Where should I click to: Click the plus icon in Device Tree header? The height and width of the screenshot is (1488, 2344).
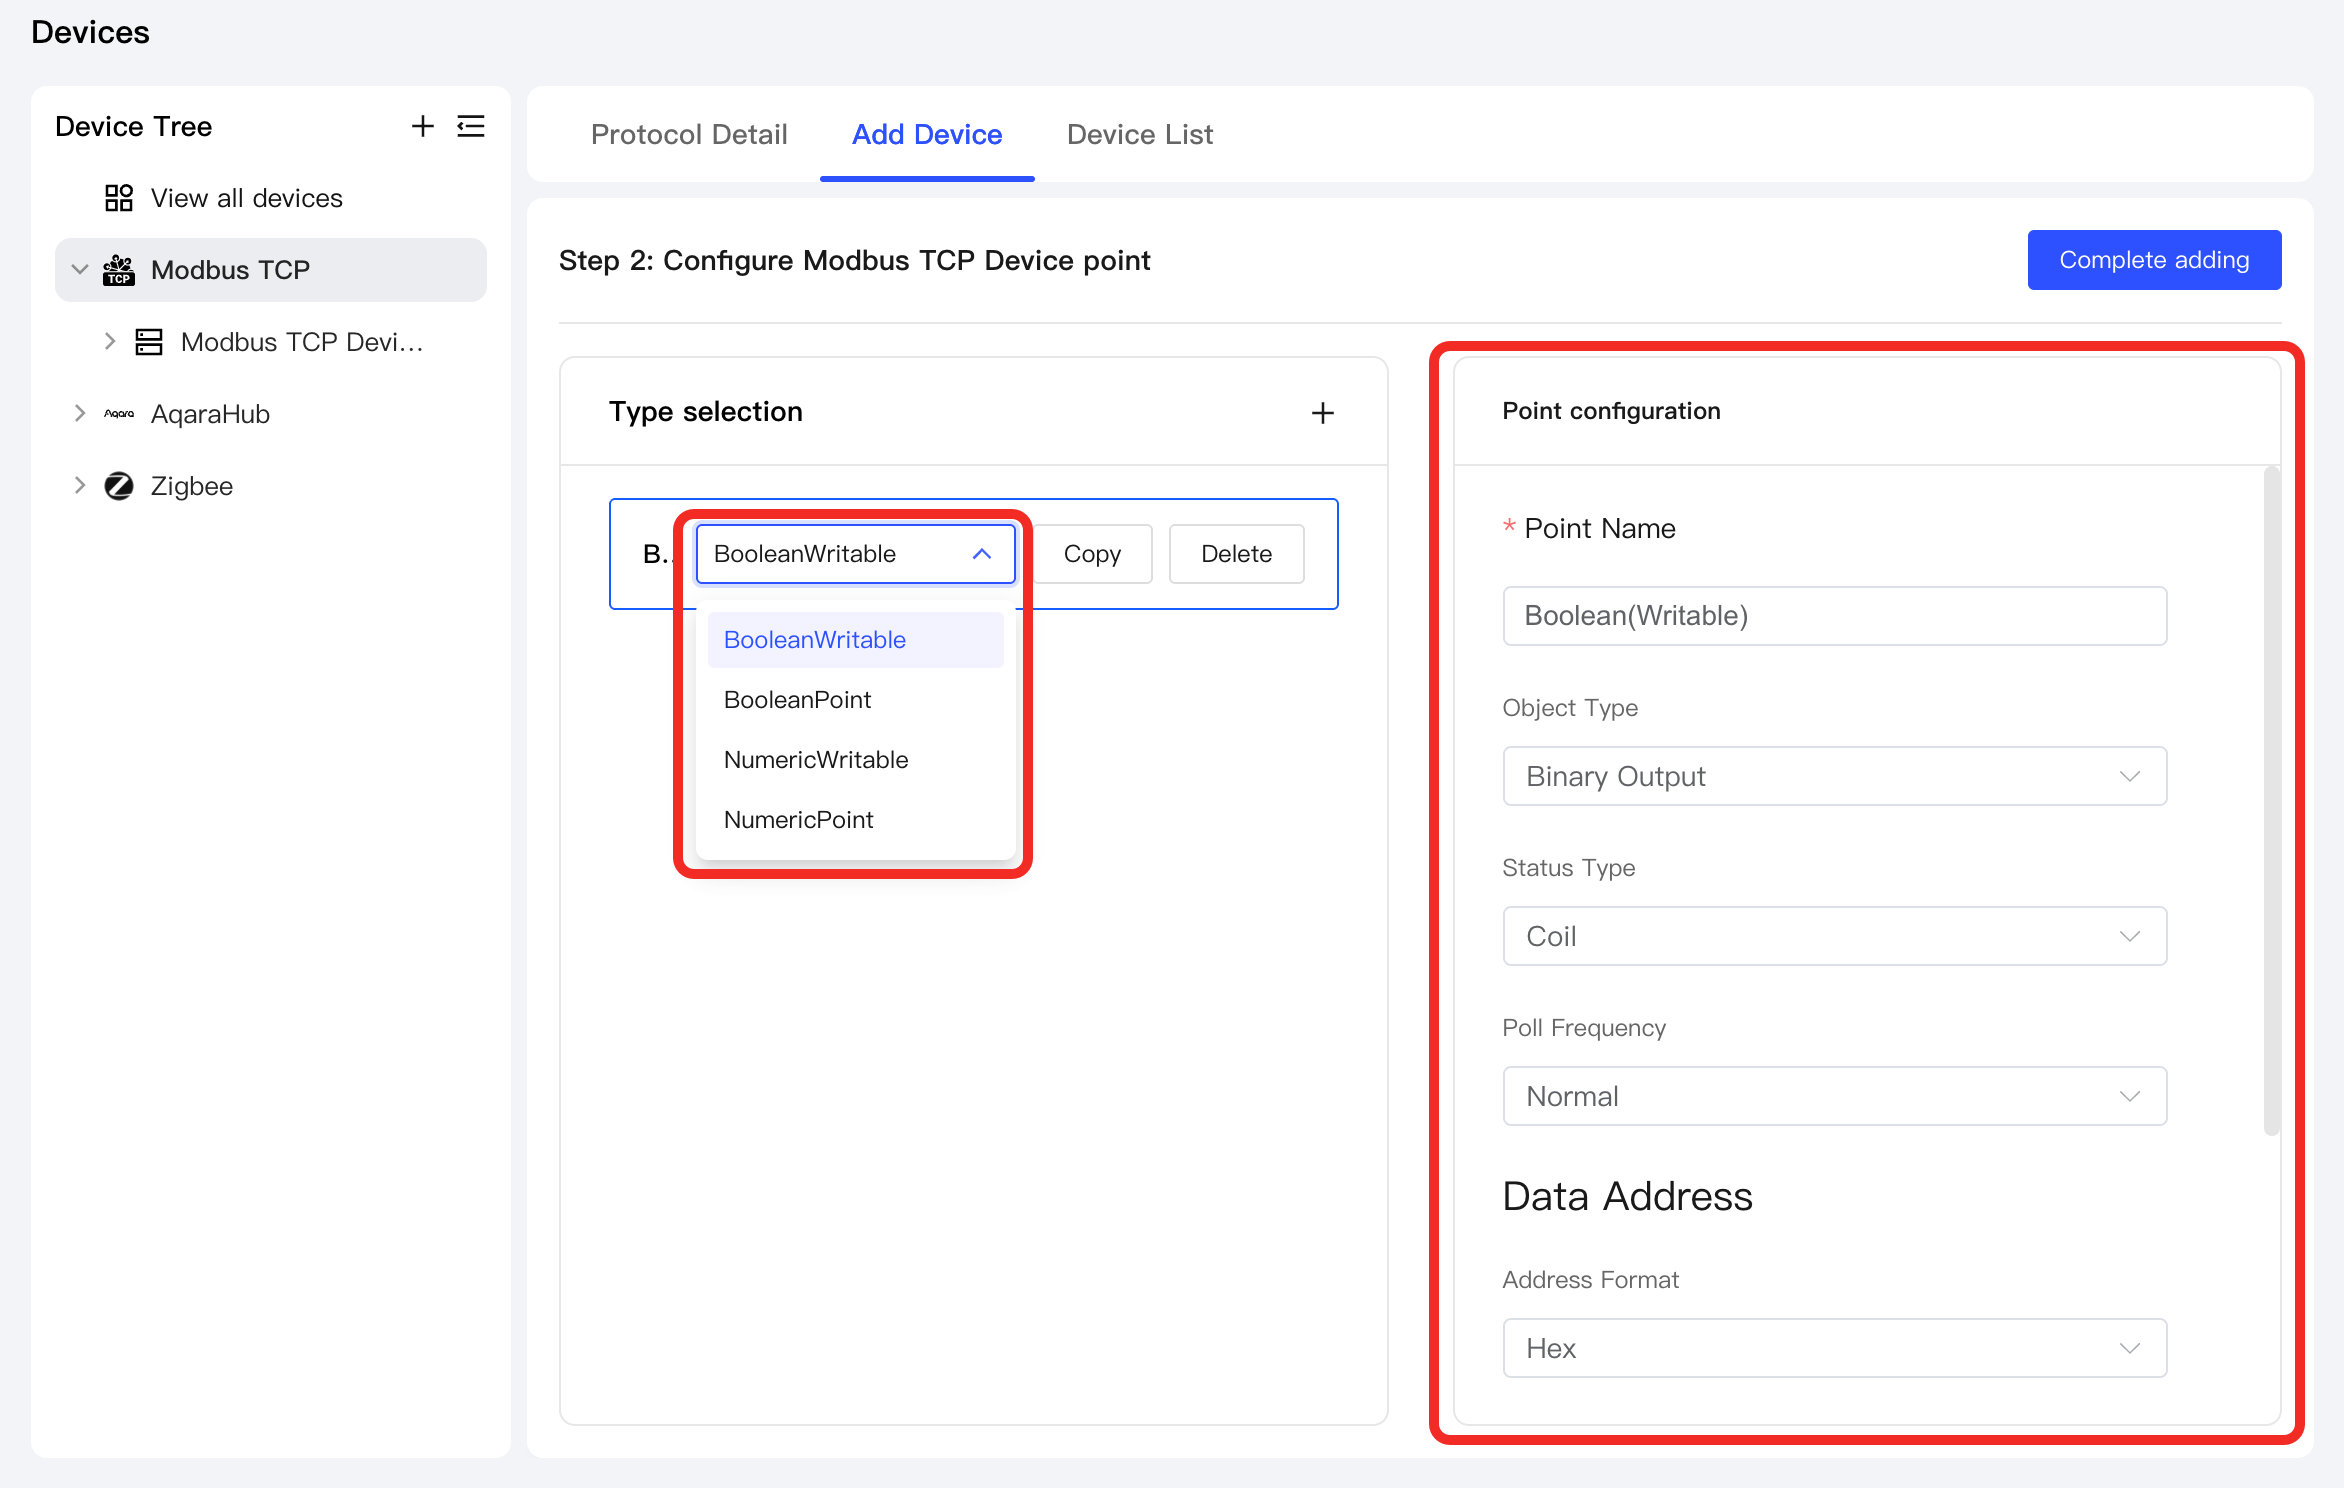coord(423,126)
